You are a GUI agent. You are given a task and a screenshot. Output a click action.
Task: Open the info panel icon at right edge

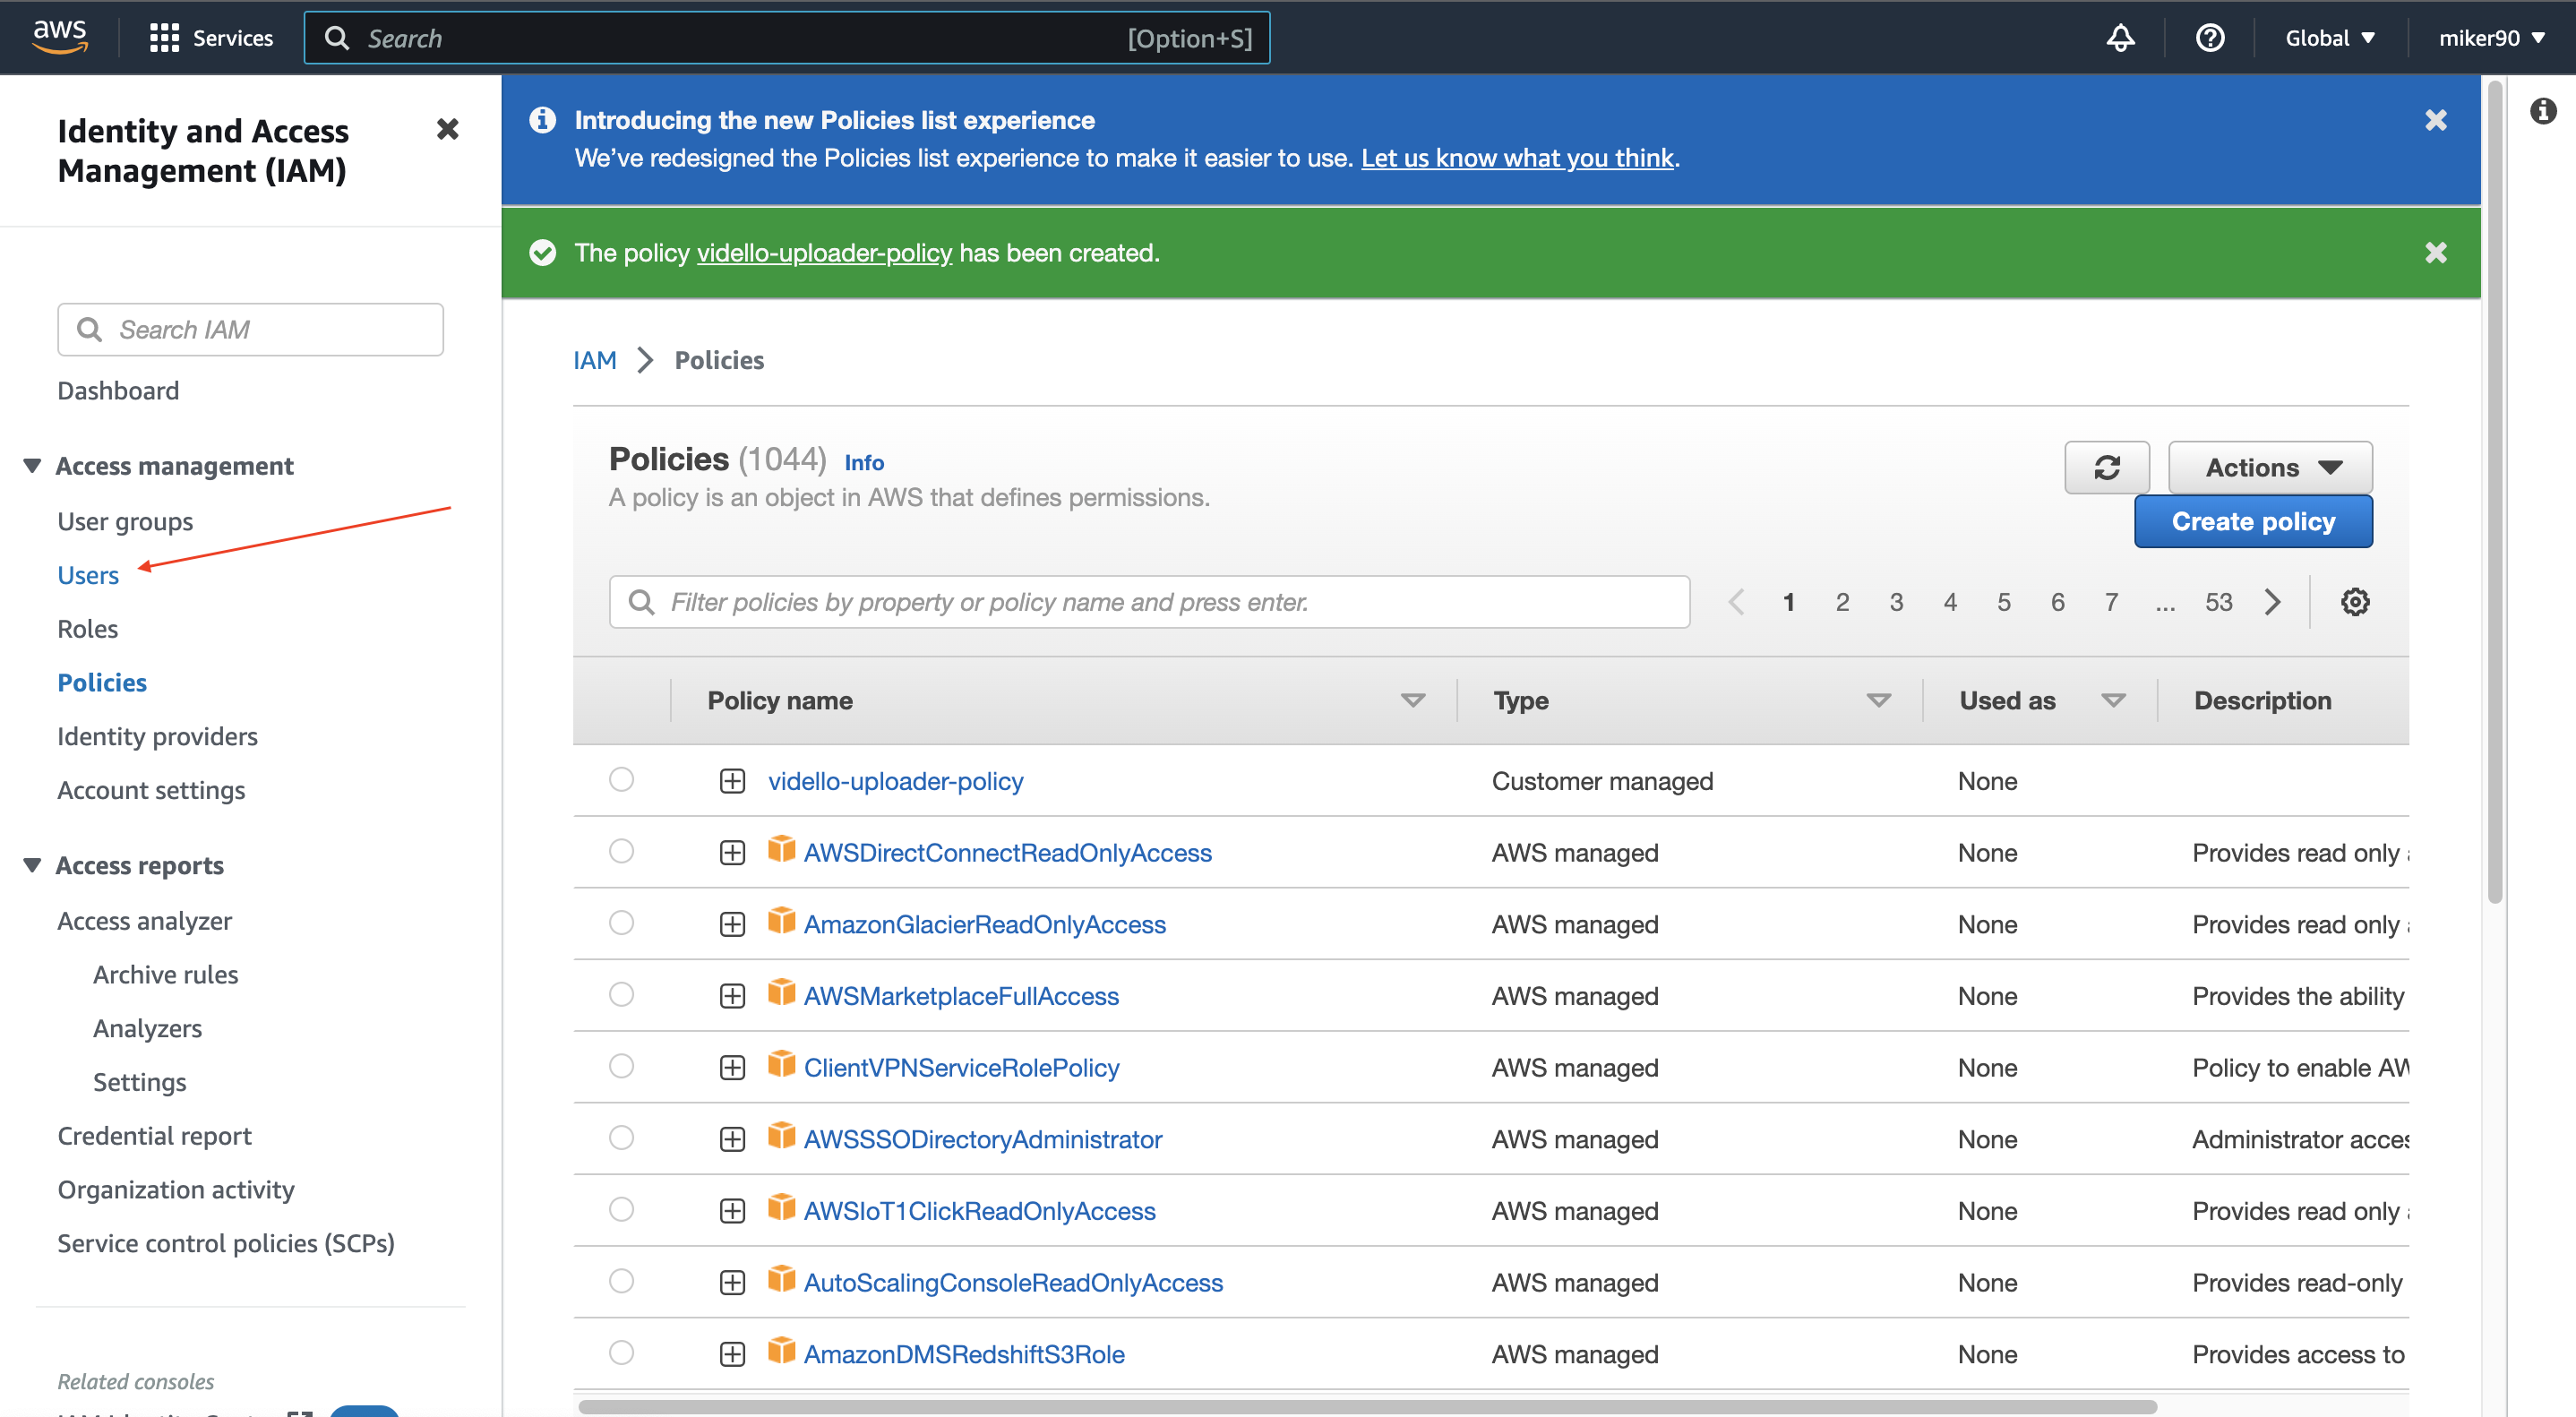2543,111
